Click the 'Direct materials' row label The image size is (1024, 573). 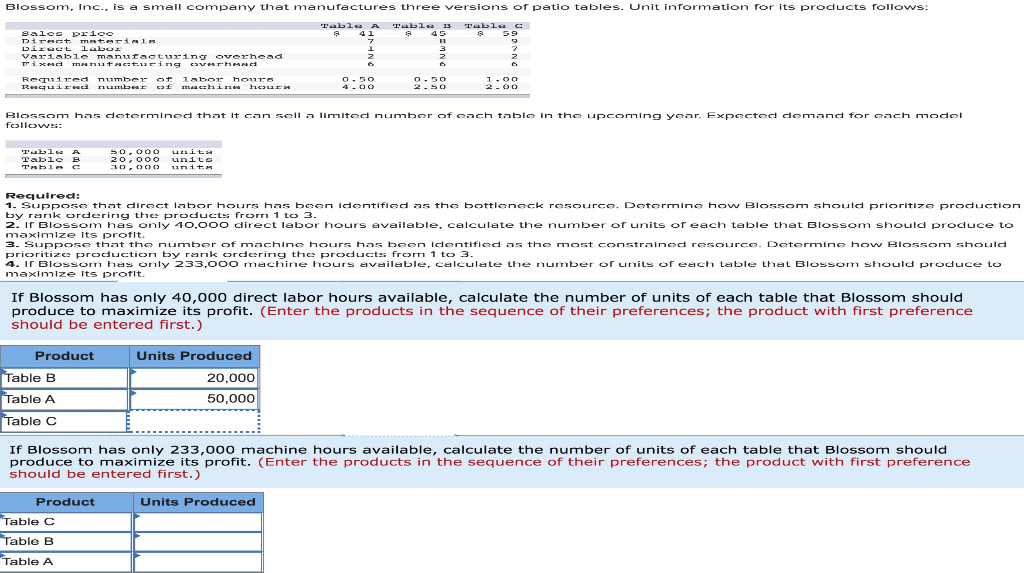click(88, 41)
